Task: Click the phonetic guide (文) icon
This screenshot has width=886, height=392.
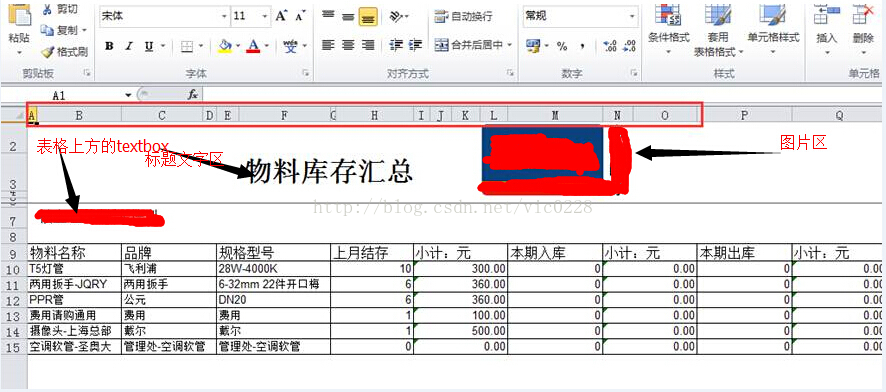Action: [x=290, y=46]
